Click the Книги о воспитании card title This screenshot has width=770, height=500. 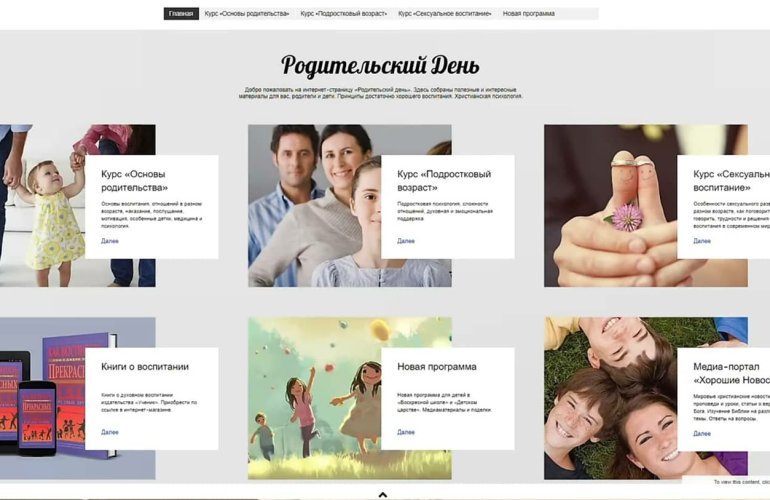[x=145, y=367]
